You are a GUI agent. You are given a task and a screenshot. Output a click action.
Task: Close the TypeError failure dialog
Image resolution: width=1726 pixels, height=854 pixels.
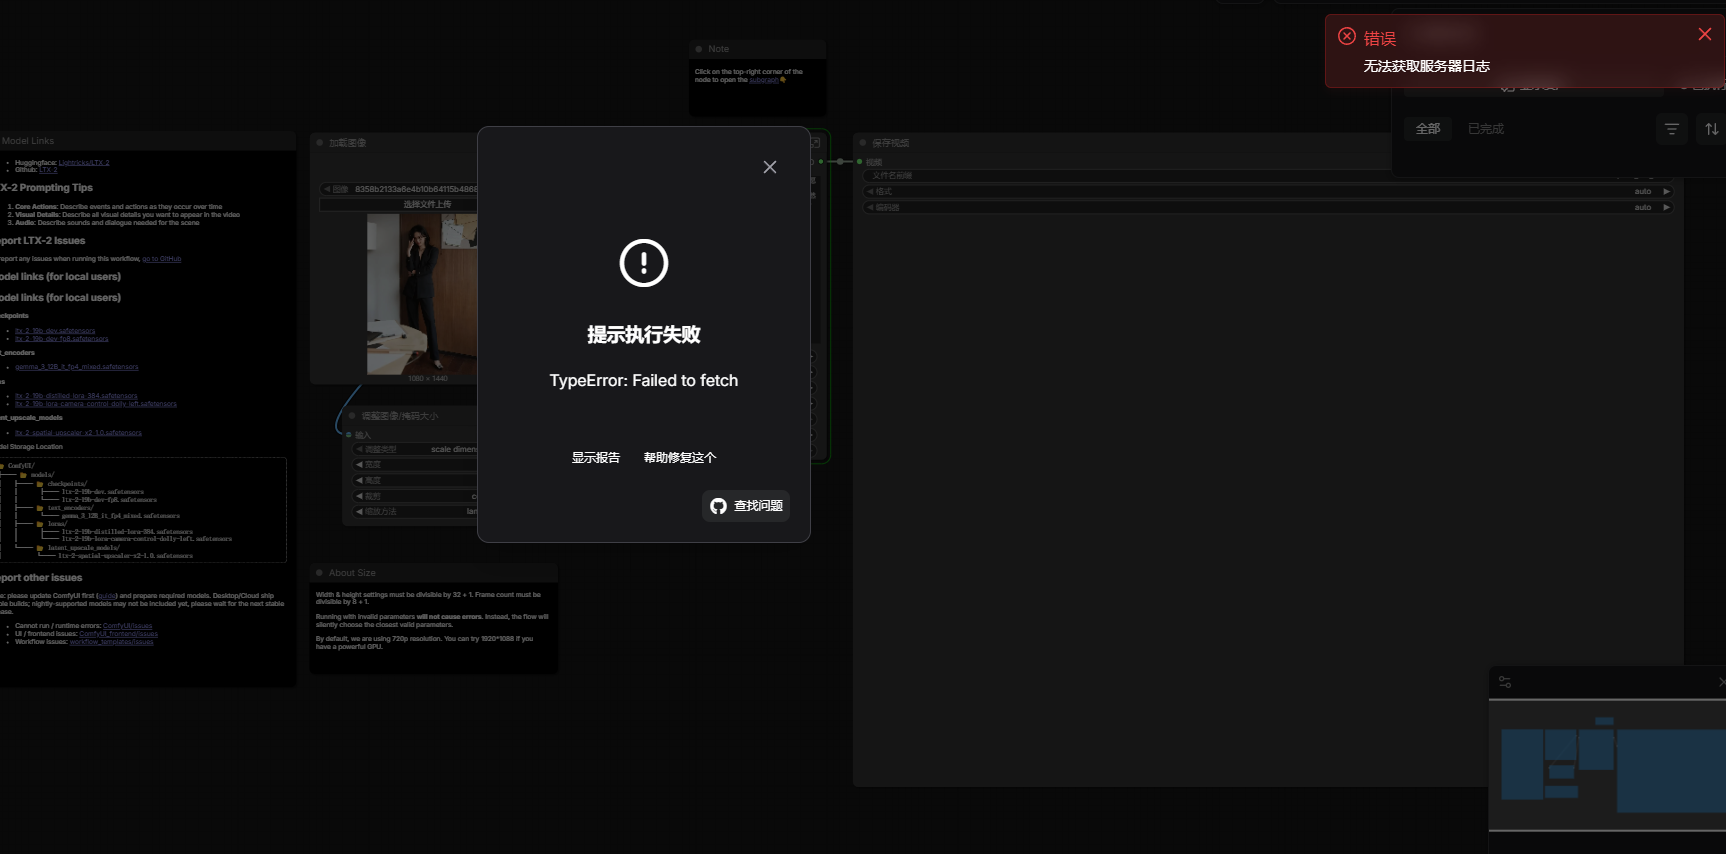769,167
